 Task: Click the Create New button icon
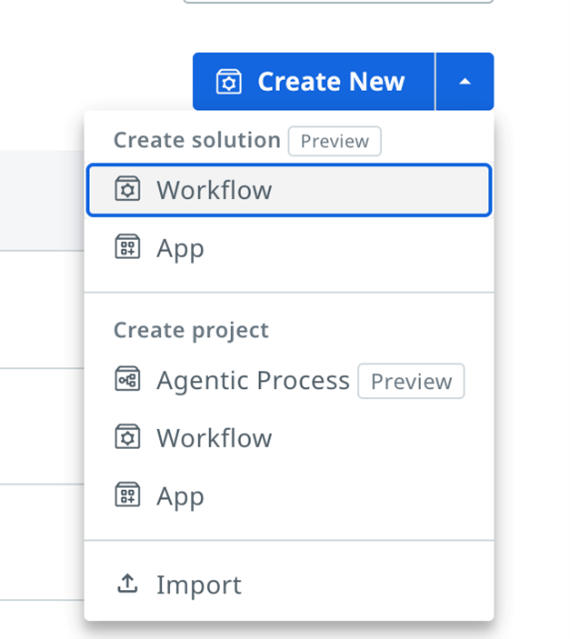point(228,82)
